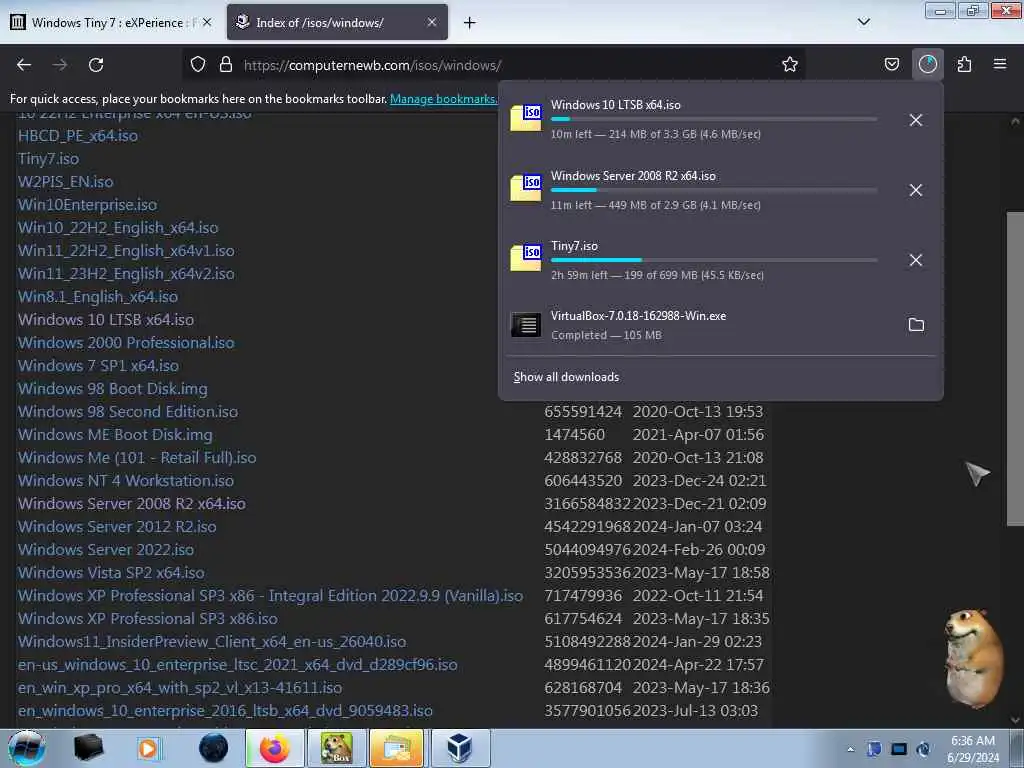Click Show all downloads
This screenshot has width=1024, height=768.
pyautogui.click(x=566, y=377)
